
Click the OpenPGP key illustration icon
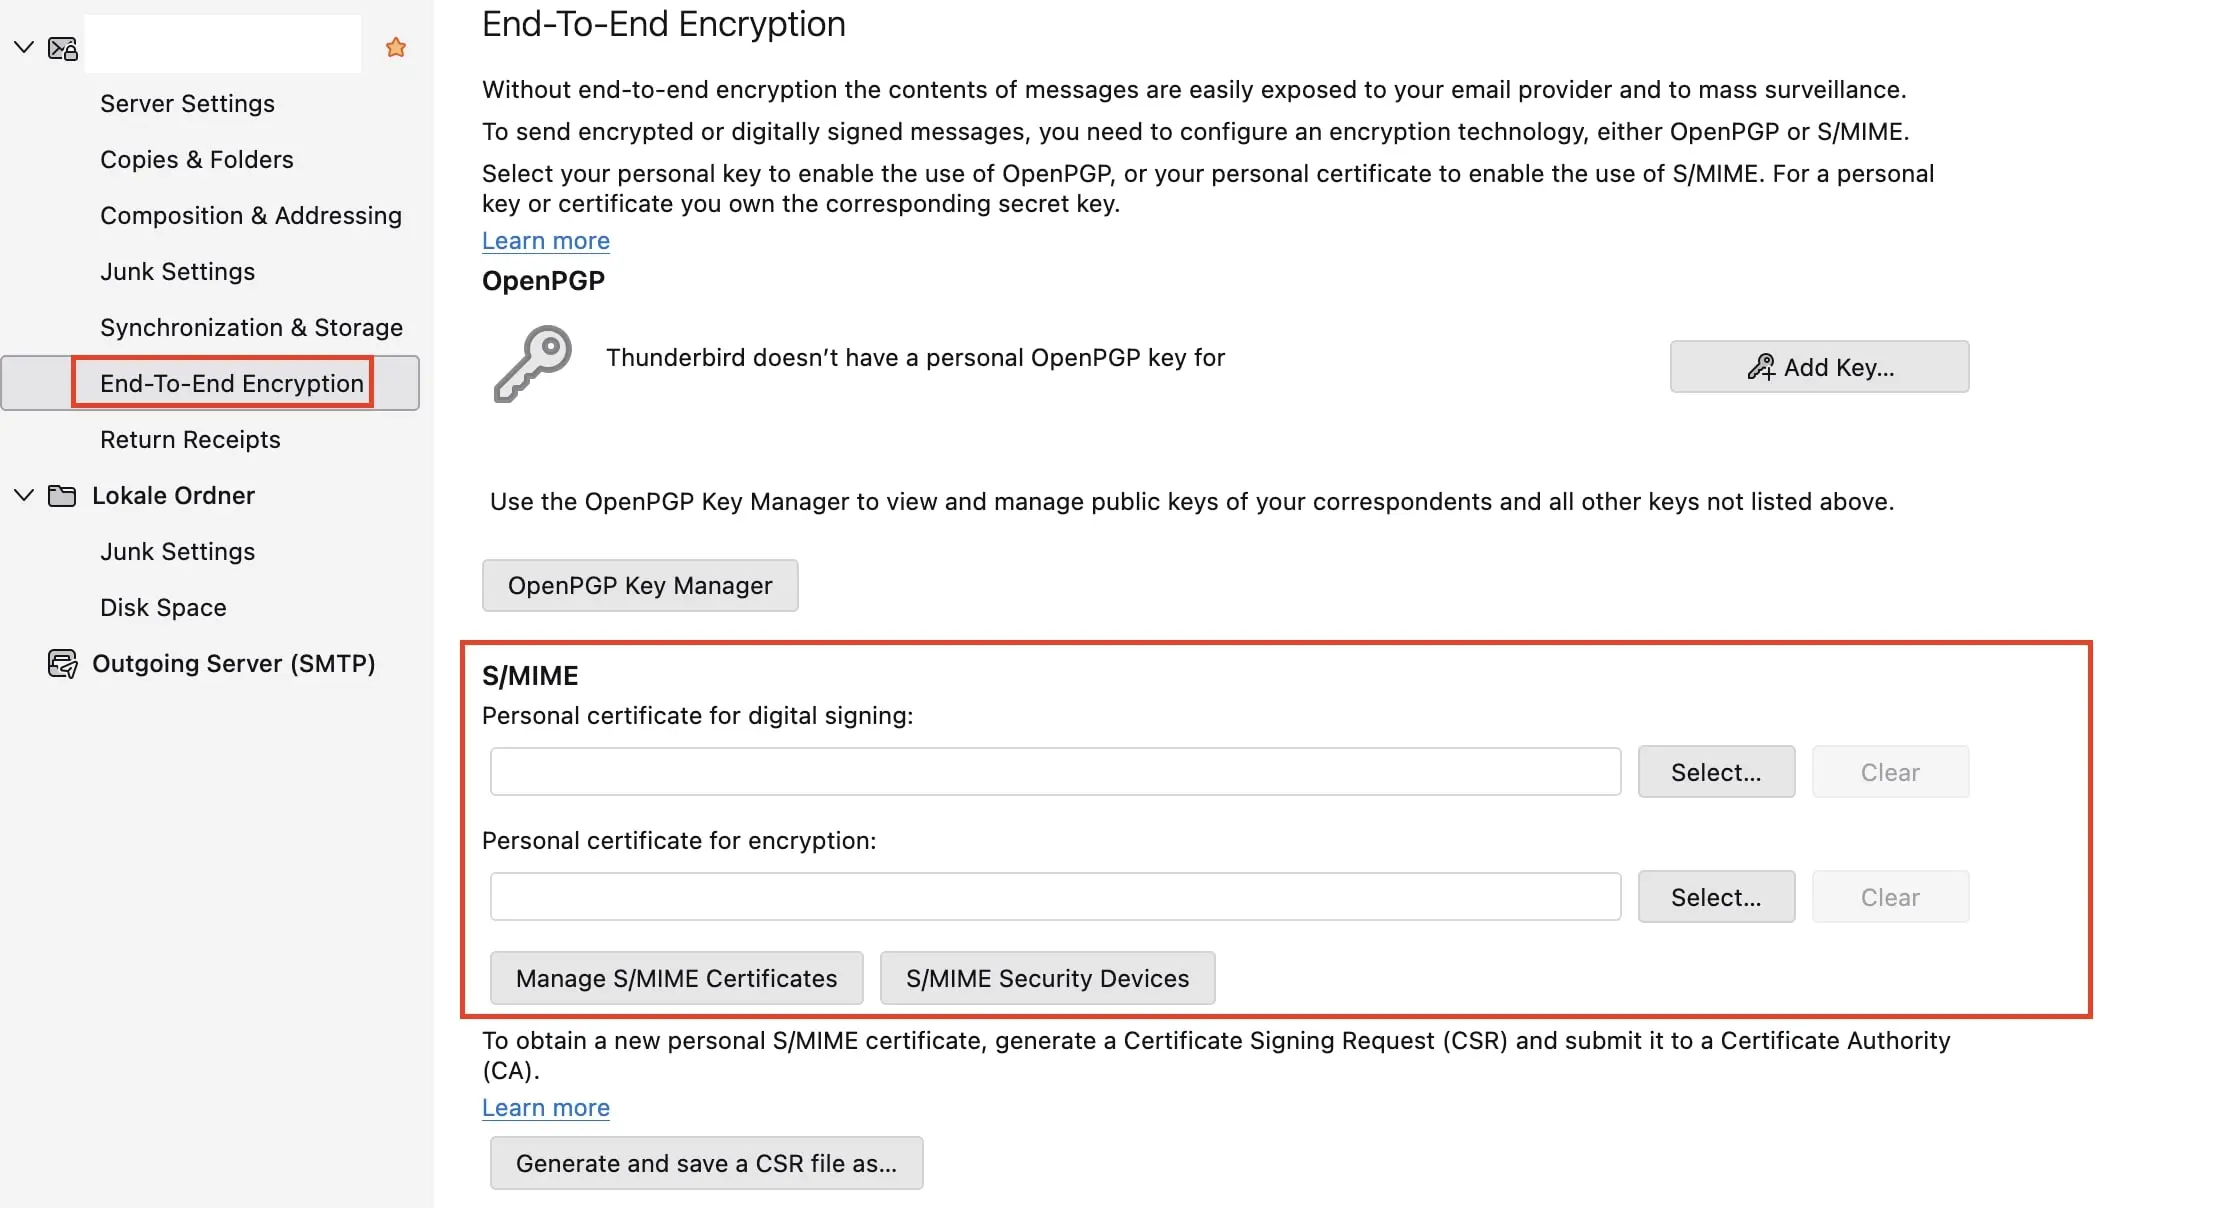pyautogui.click(x=531, y=363)
